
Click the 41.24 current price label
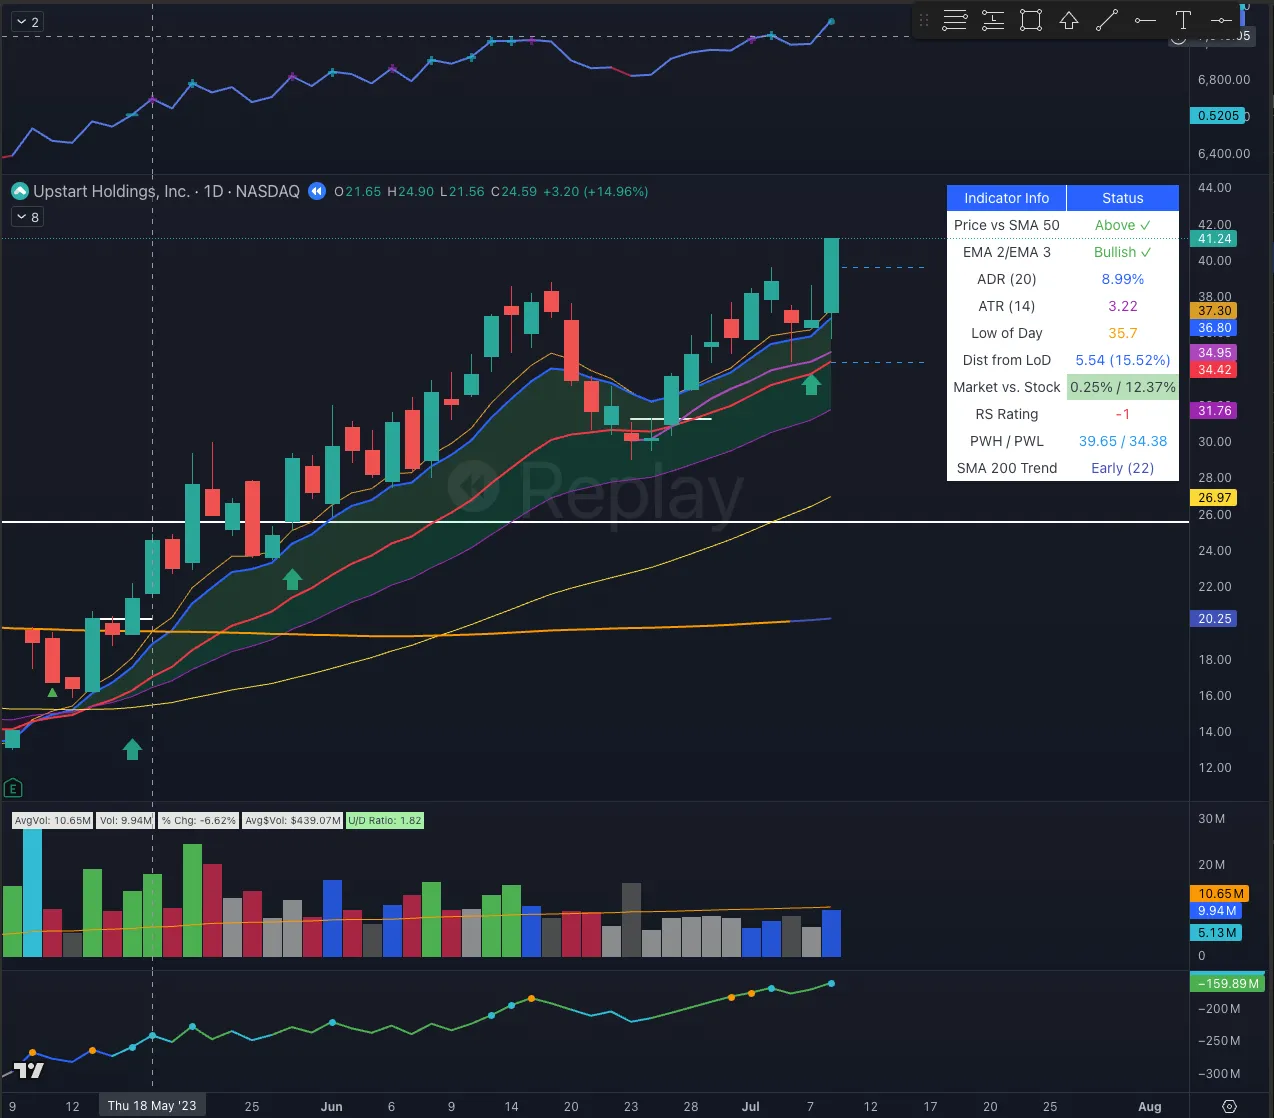click(1215, 238)
